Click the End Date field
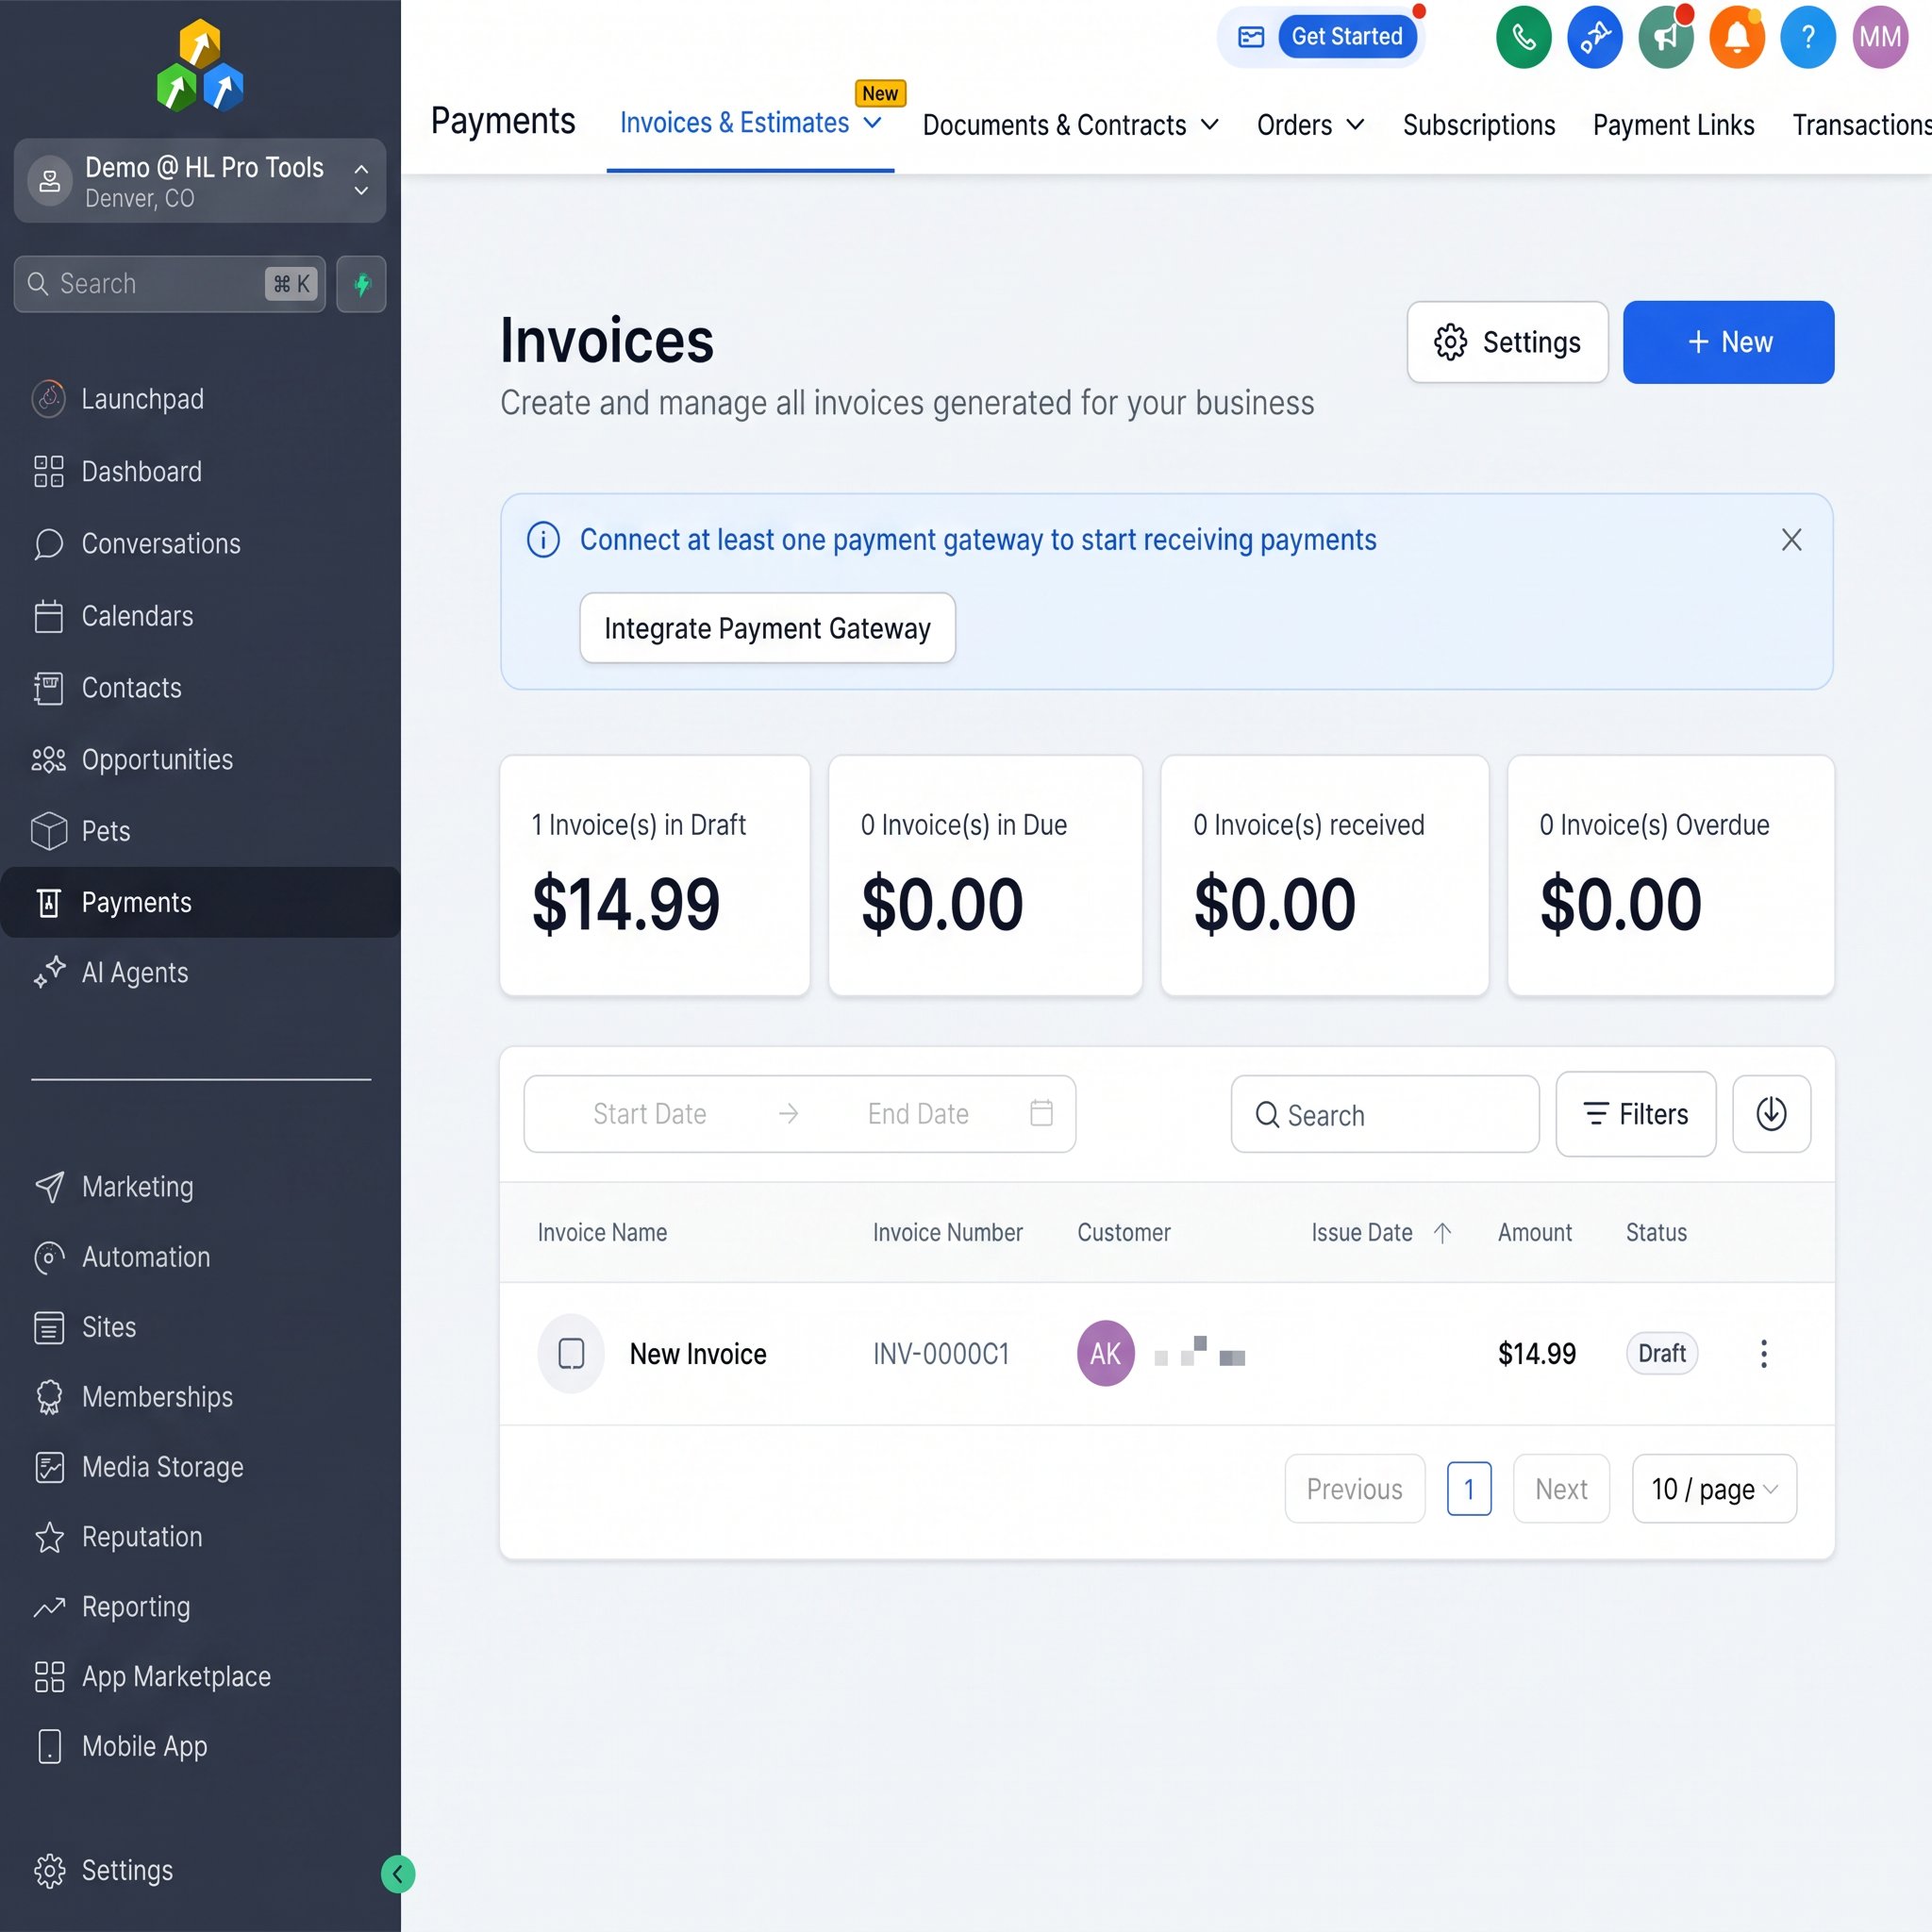This screenshot has height=1932, width=1932. click(x=918, y=1114)
